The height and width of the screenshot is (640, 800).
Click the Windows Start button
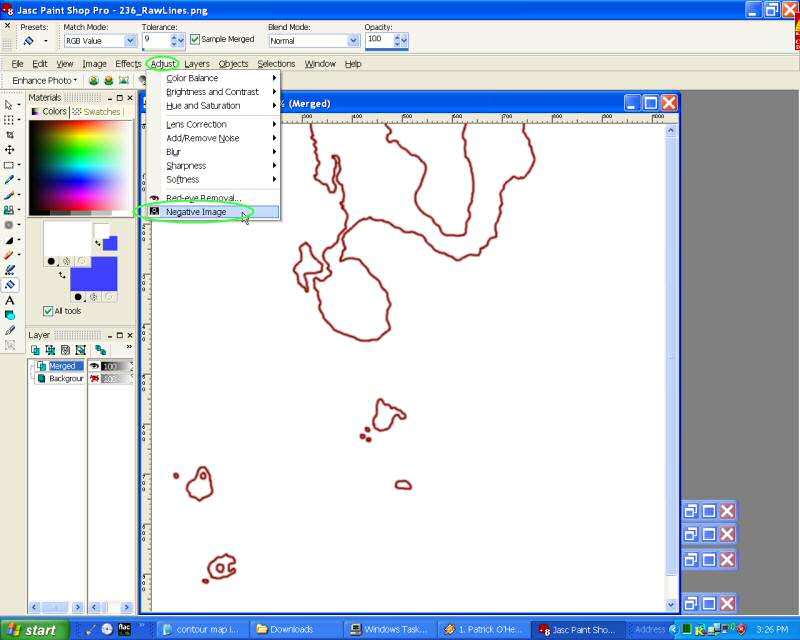[x=34, y=630]
